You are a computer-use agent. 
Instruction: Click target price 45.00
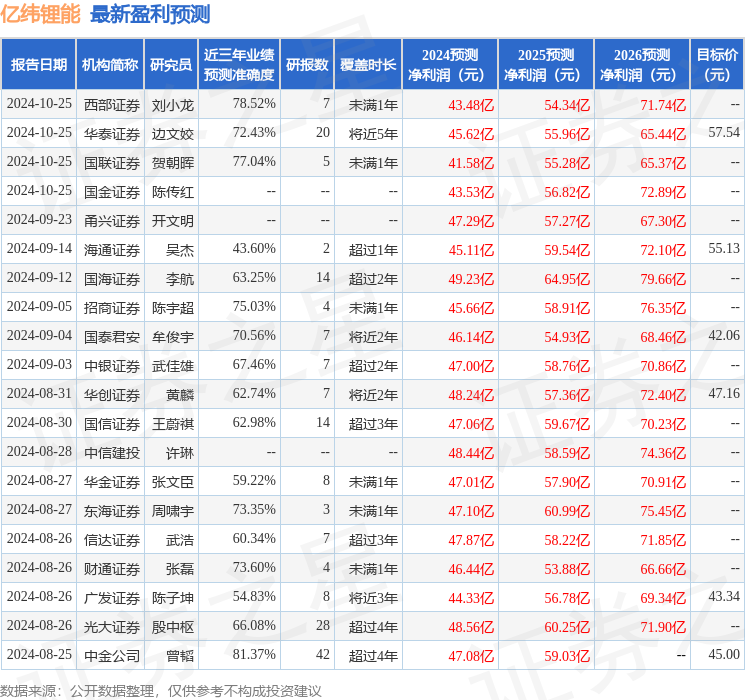click(x=724, y=654)
